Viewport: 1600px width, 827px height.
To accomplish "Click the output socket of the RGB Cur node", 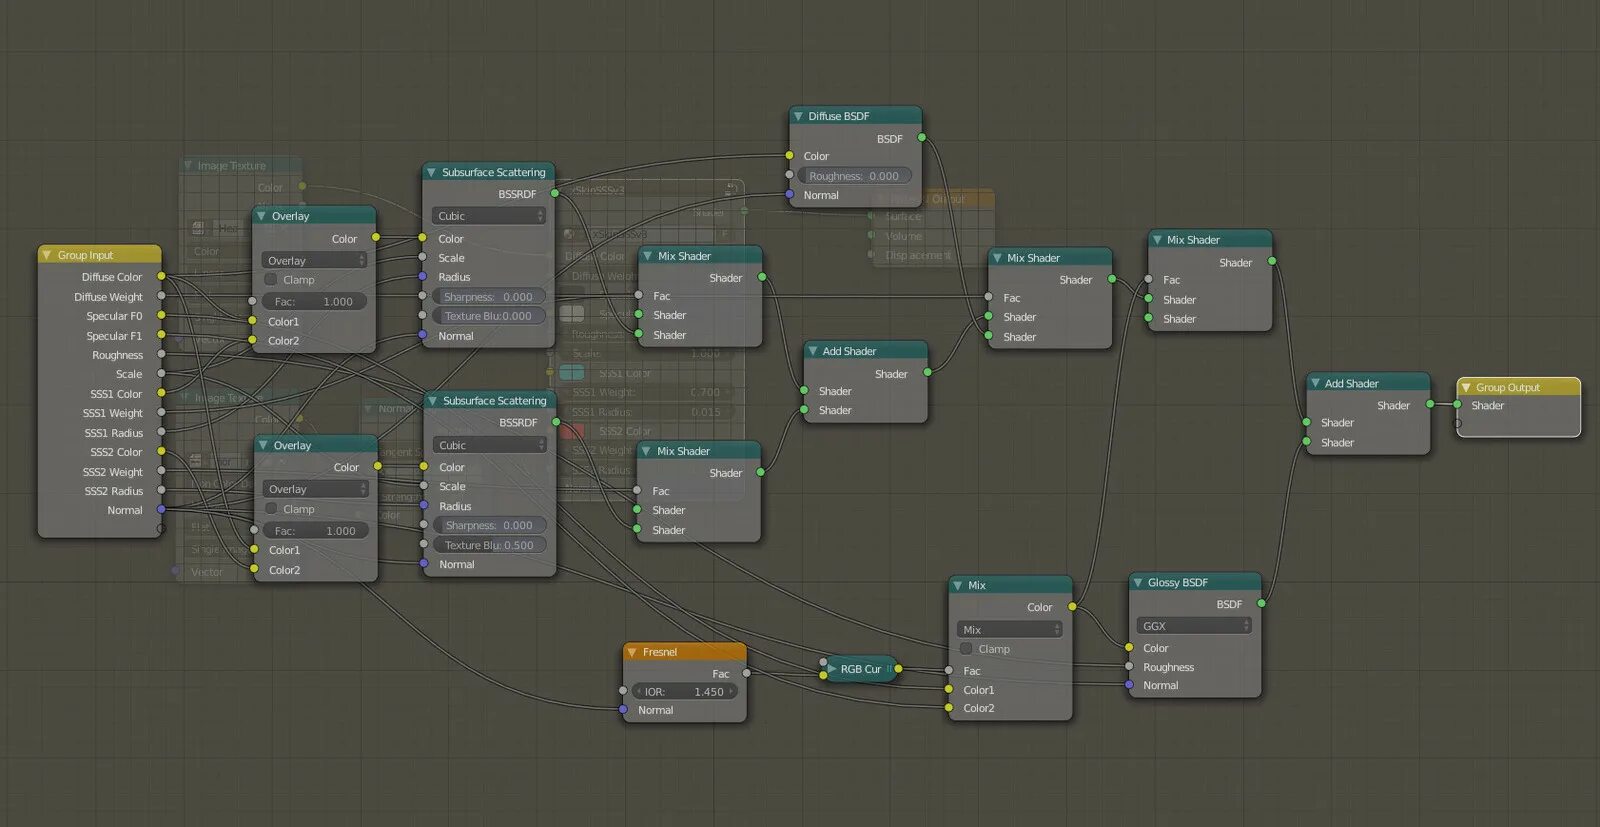I will coord(898,668).
